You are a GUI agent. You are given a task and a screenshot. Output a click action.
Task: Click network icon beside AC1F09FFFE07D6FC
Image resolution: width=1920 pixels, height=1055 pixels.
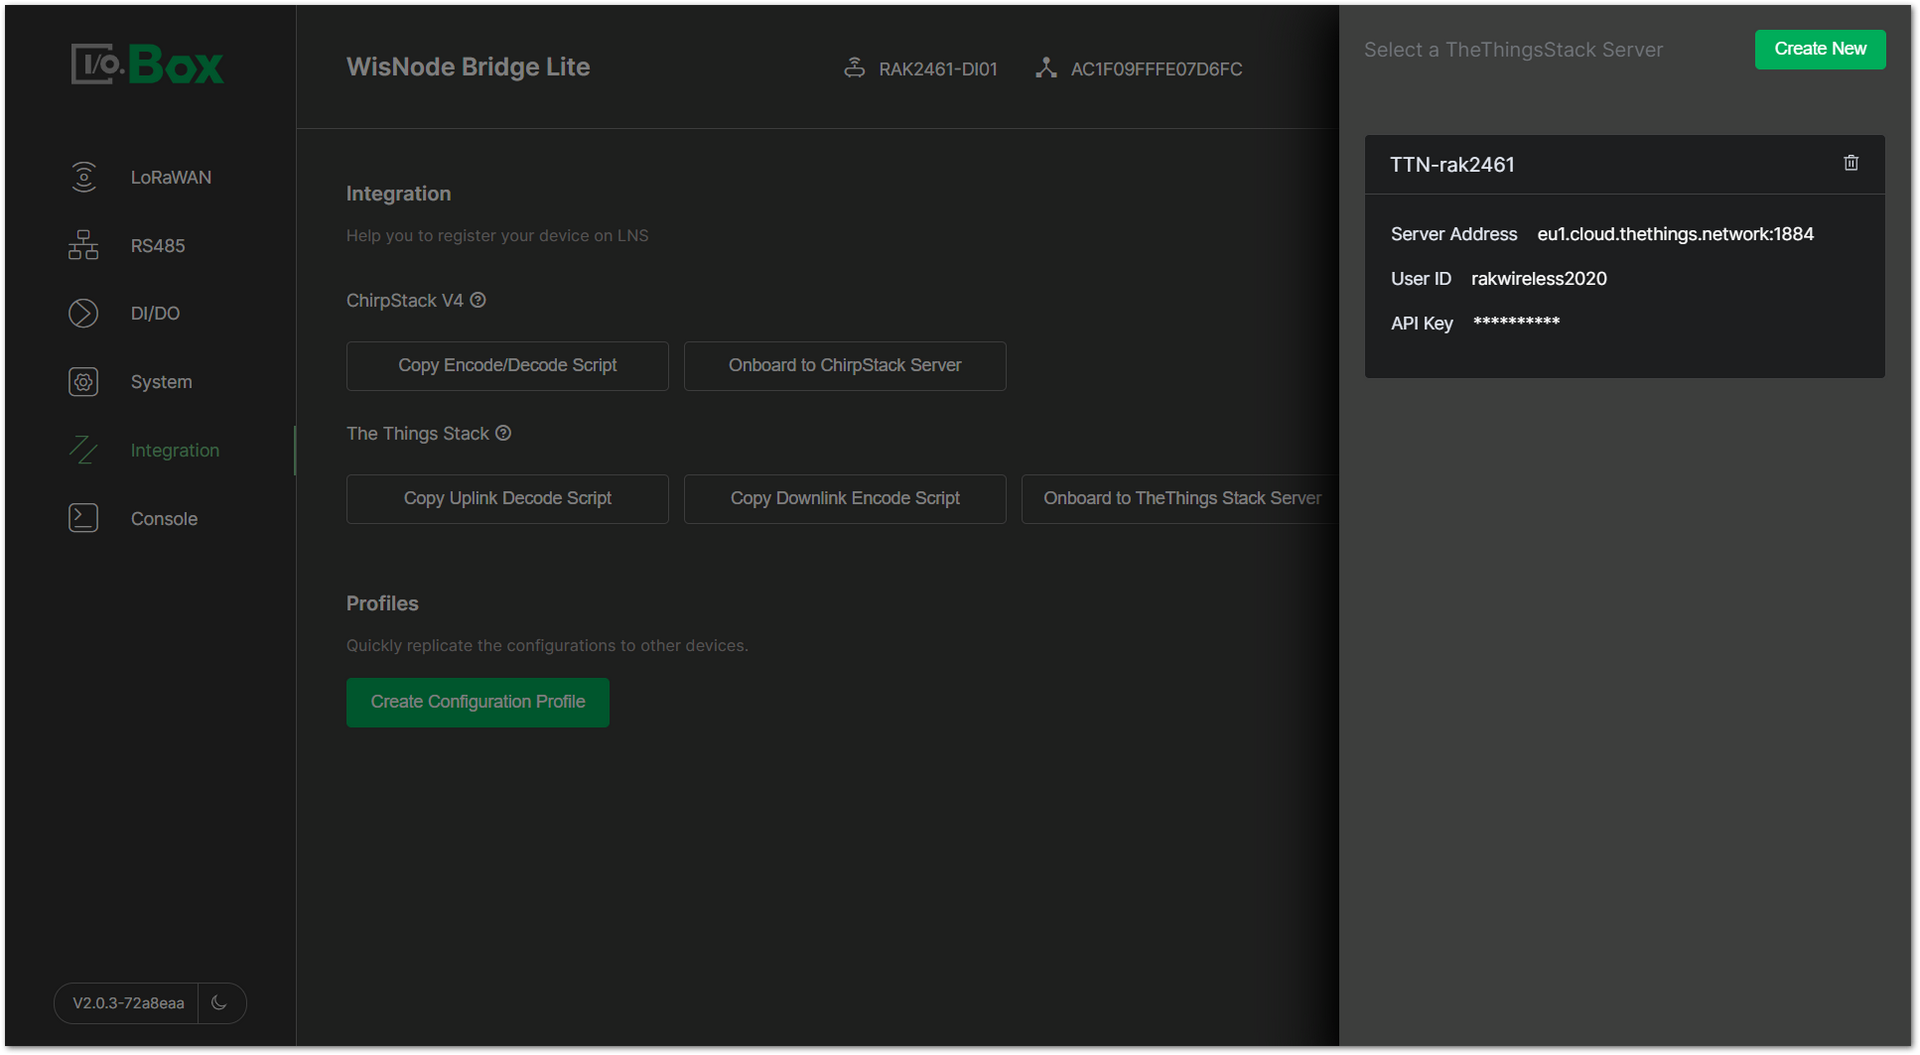1046,68
